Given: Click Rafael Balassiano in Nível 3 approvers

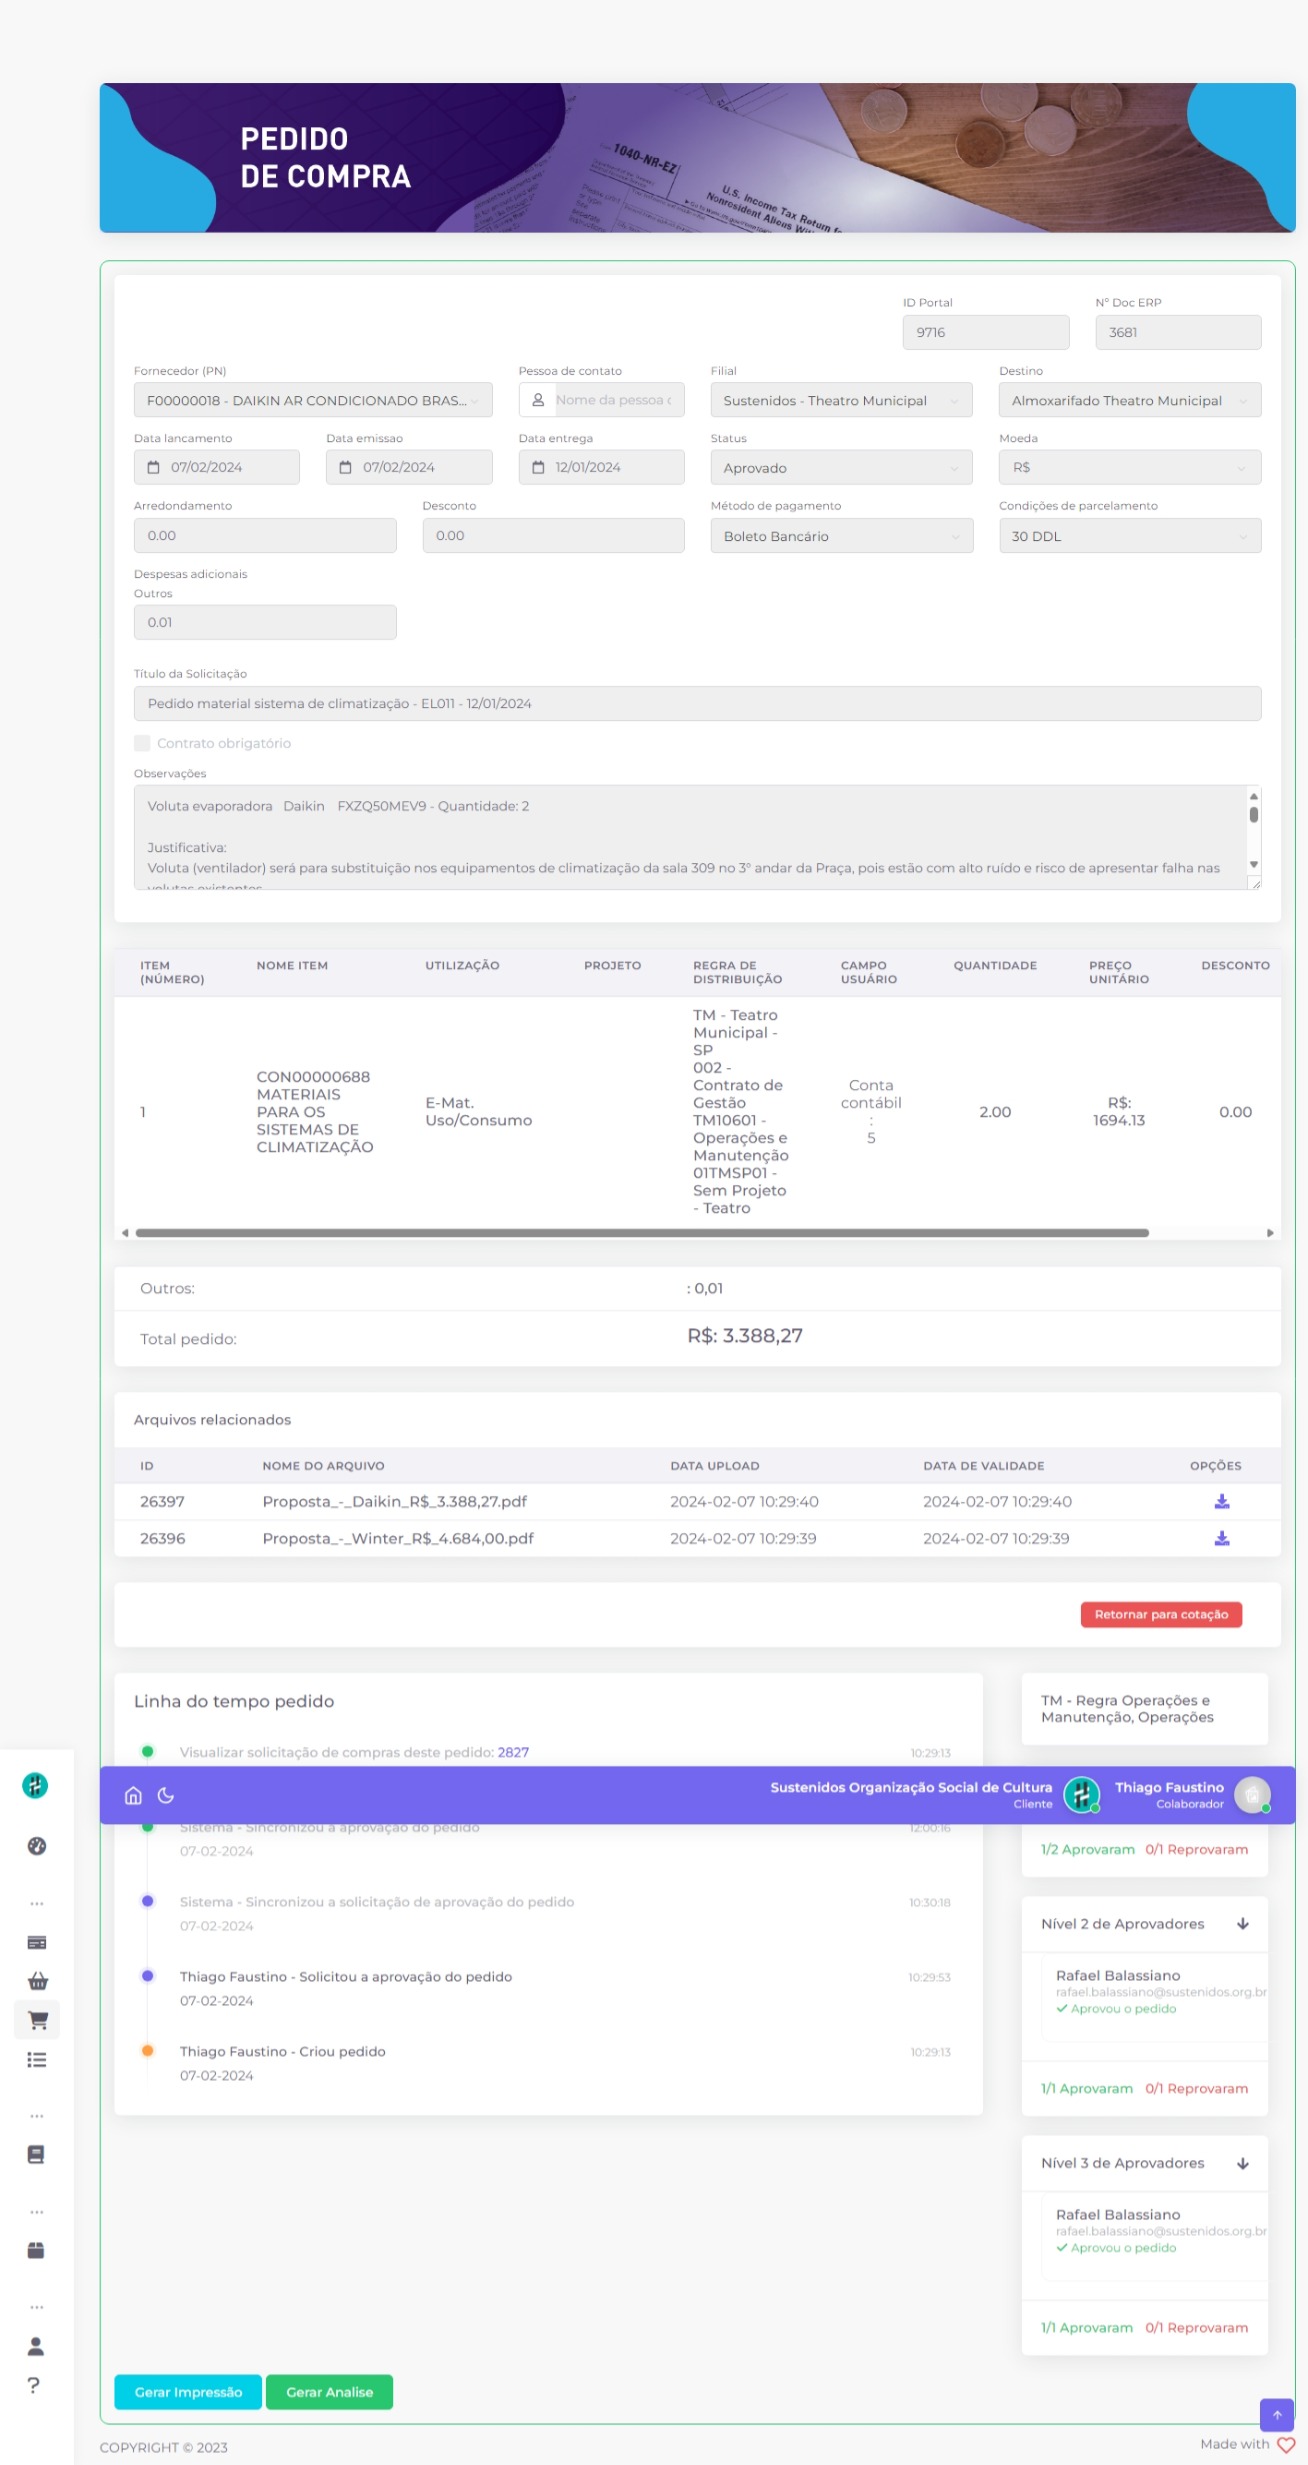Looking at the screenshot, I should tap(1118, 2214).
